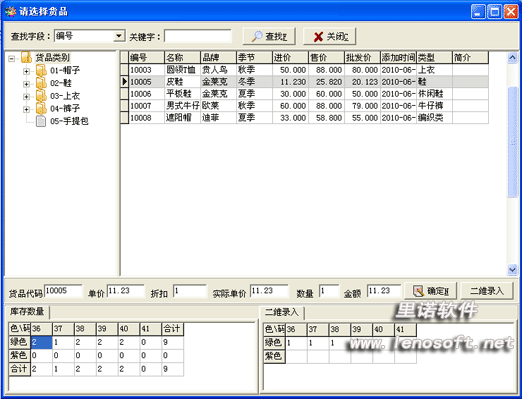Viewport: 522px width, 399px height.
Task: Select the 03-上衣 folder icon
Action: [41, 96]
